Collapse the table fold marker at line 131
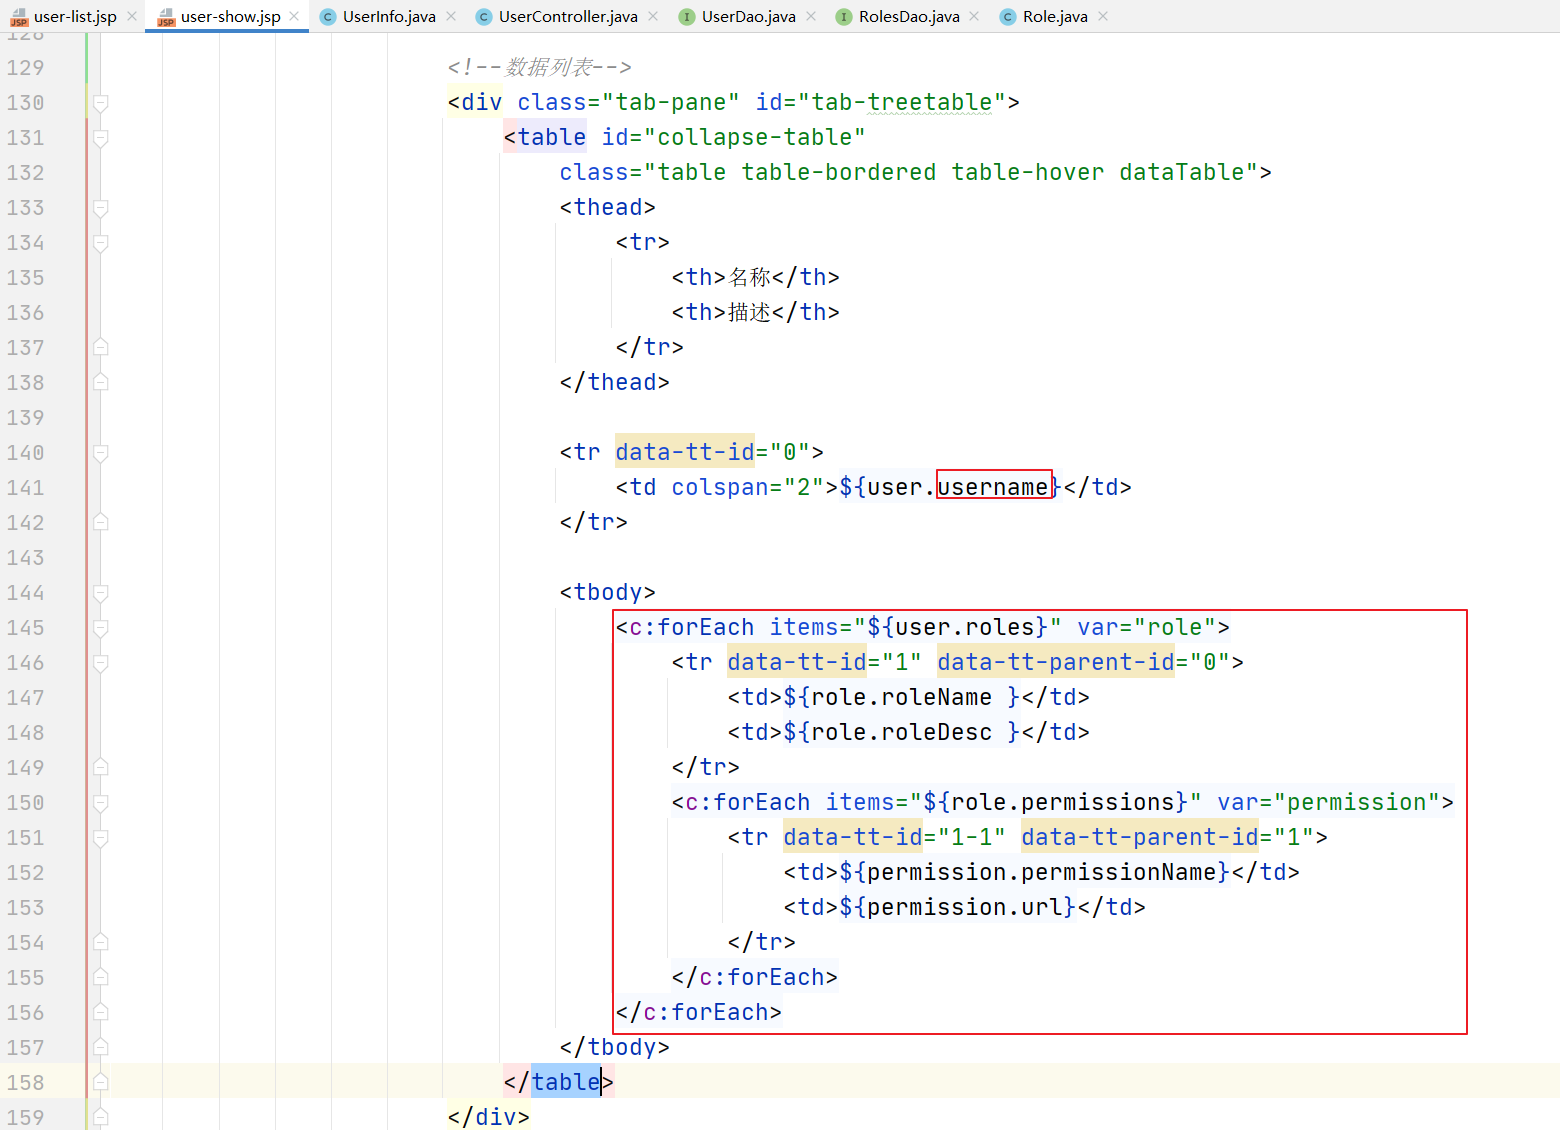 101,138
